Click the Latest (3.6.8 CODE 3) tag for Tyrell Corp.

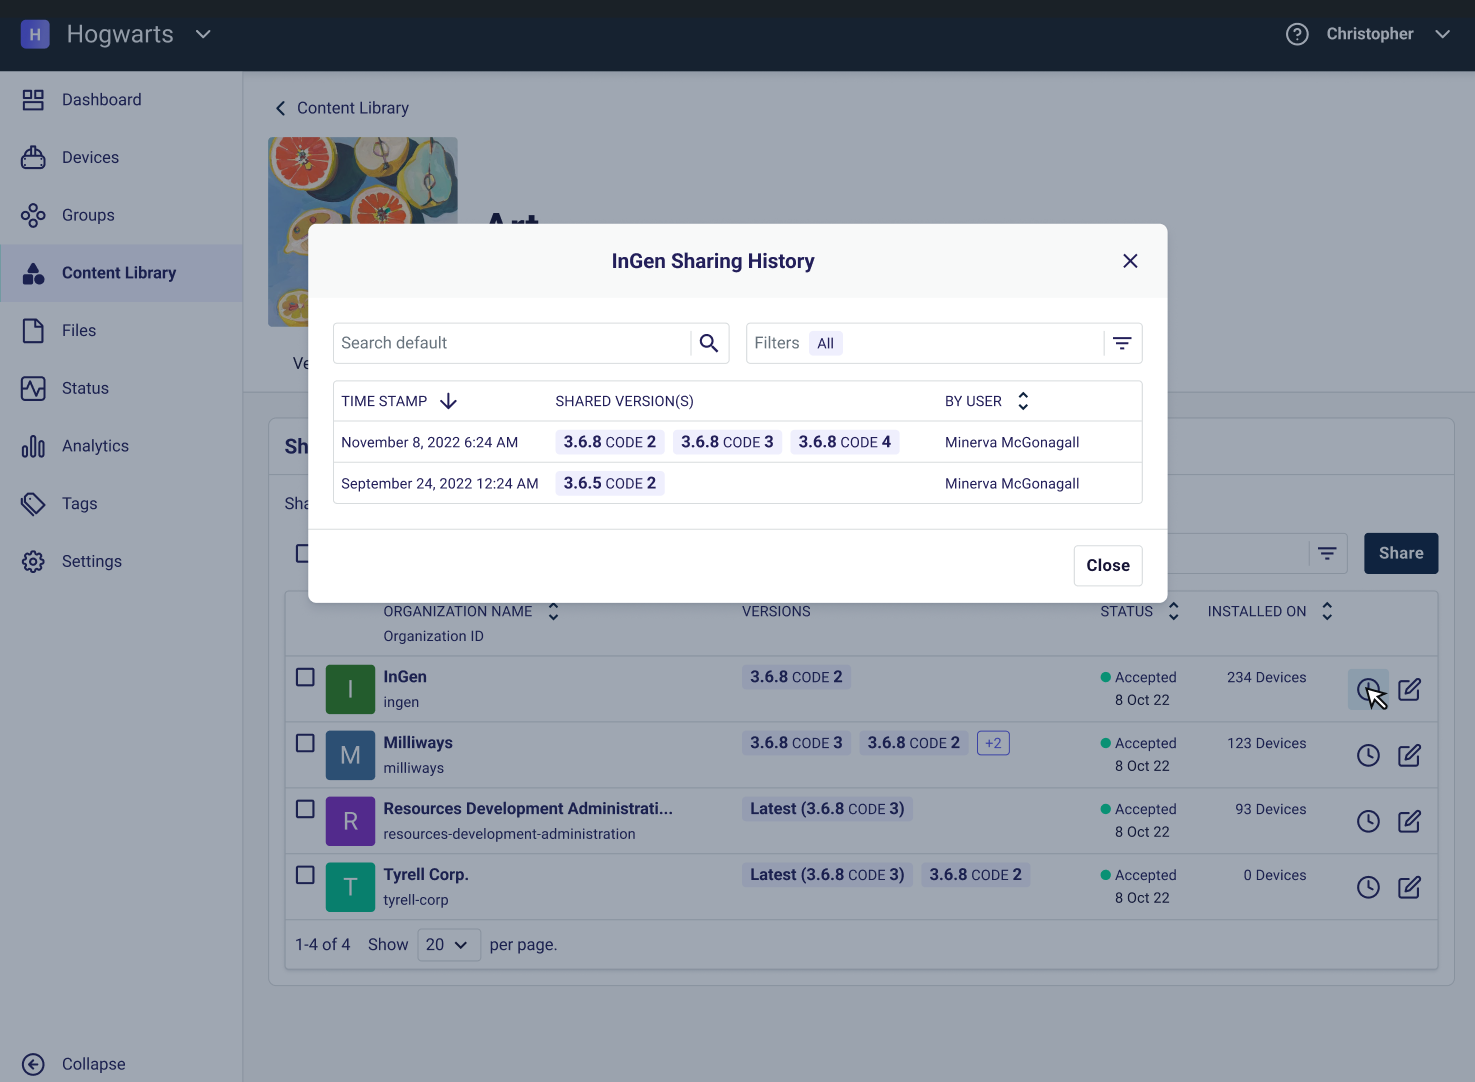827,875
